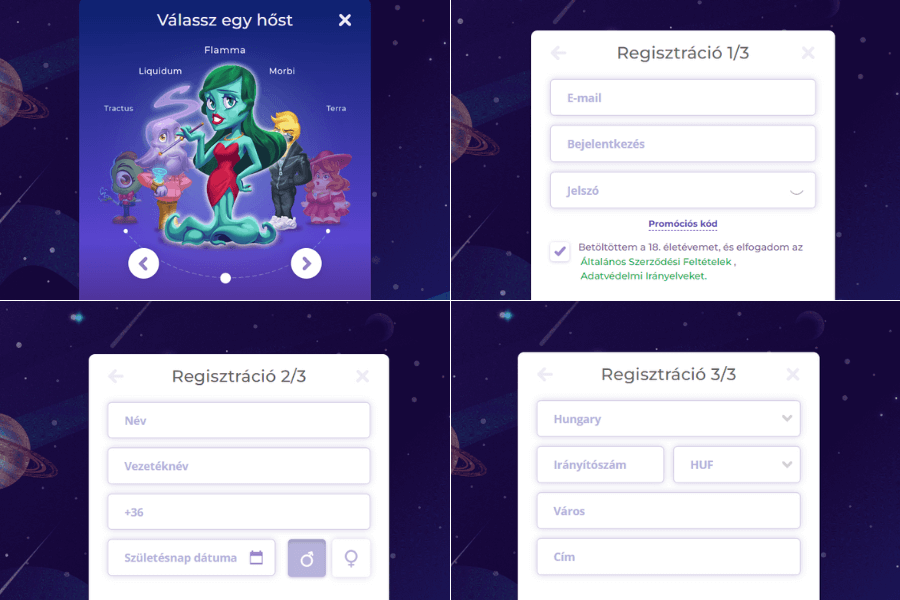Select the female gender button
This screenshot has height=600, width=900.
(351, 558)
